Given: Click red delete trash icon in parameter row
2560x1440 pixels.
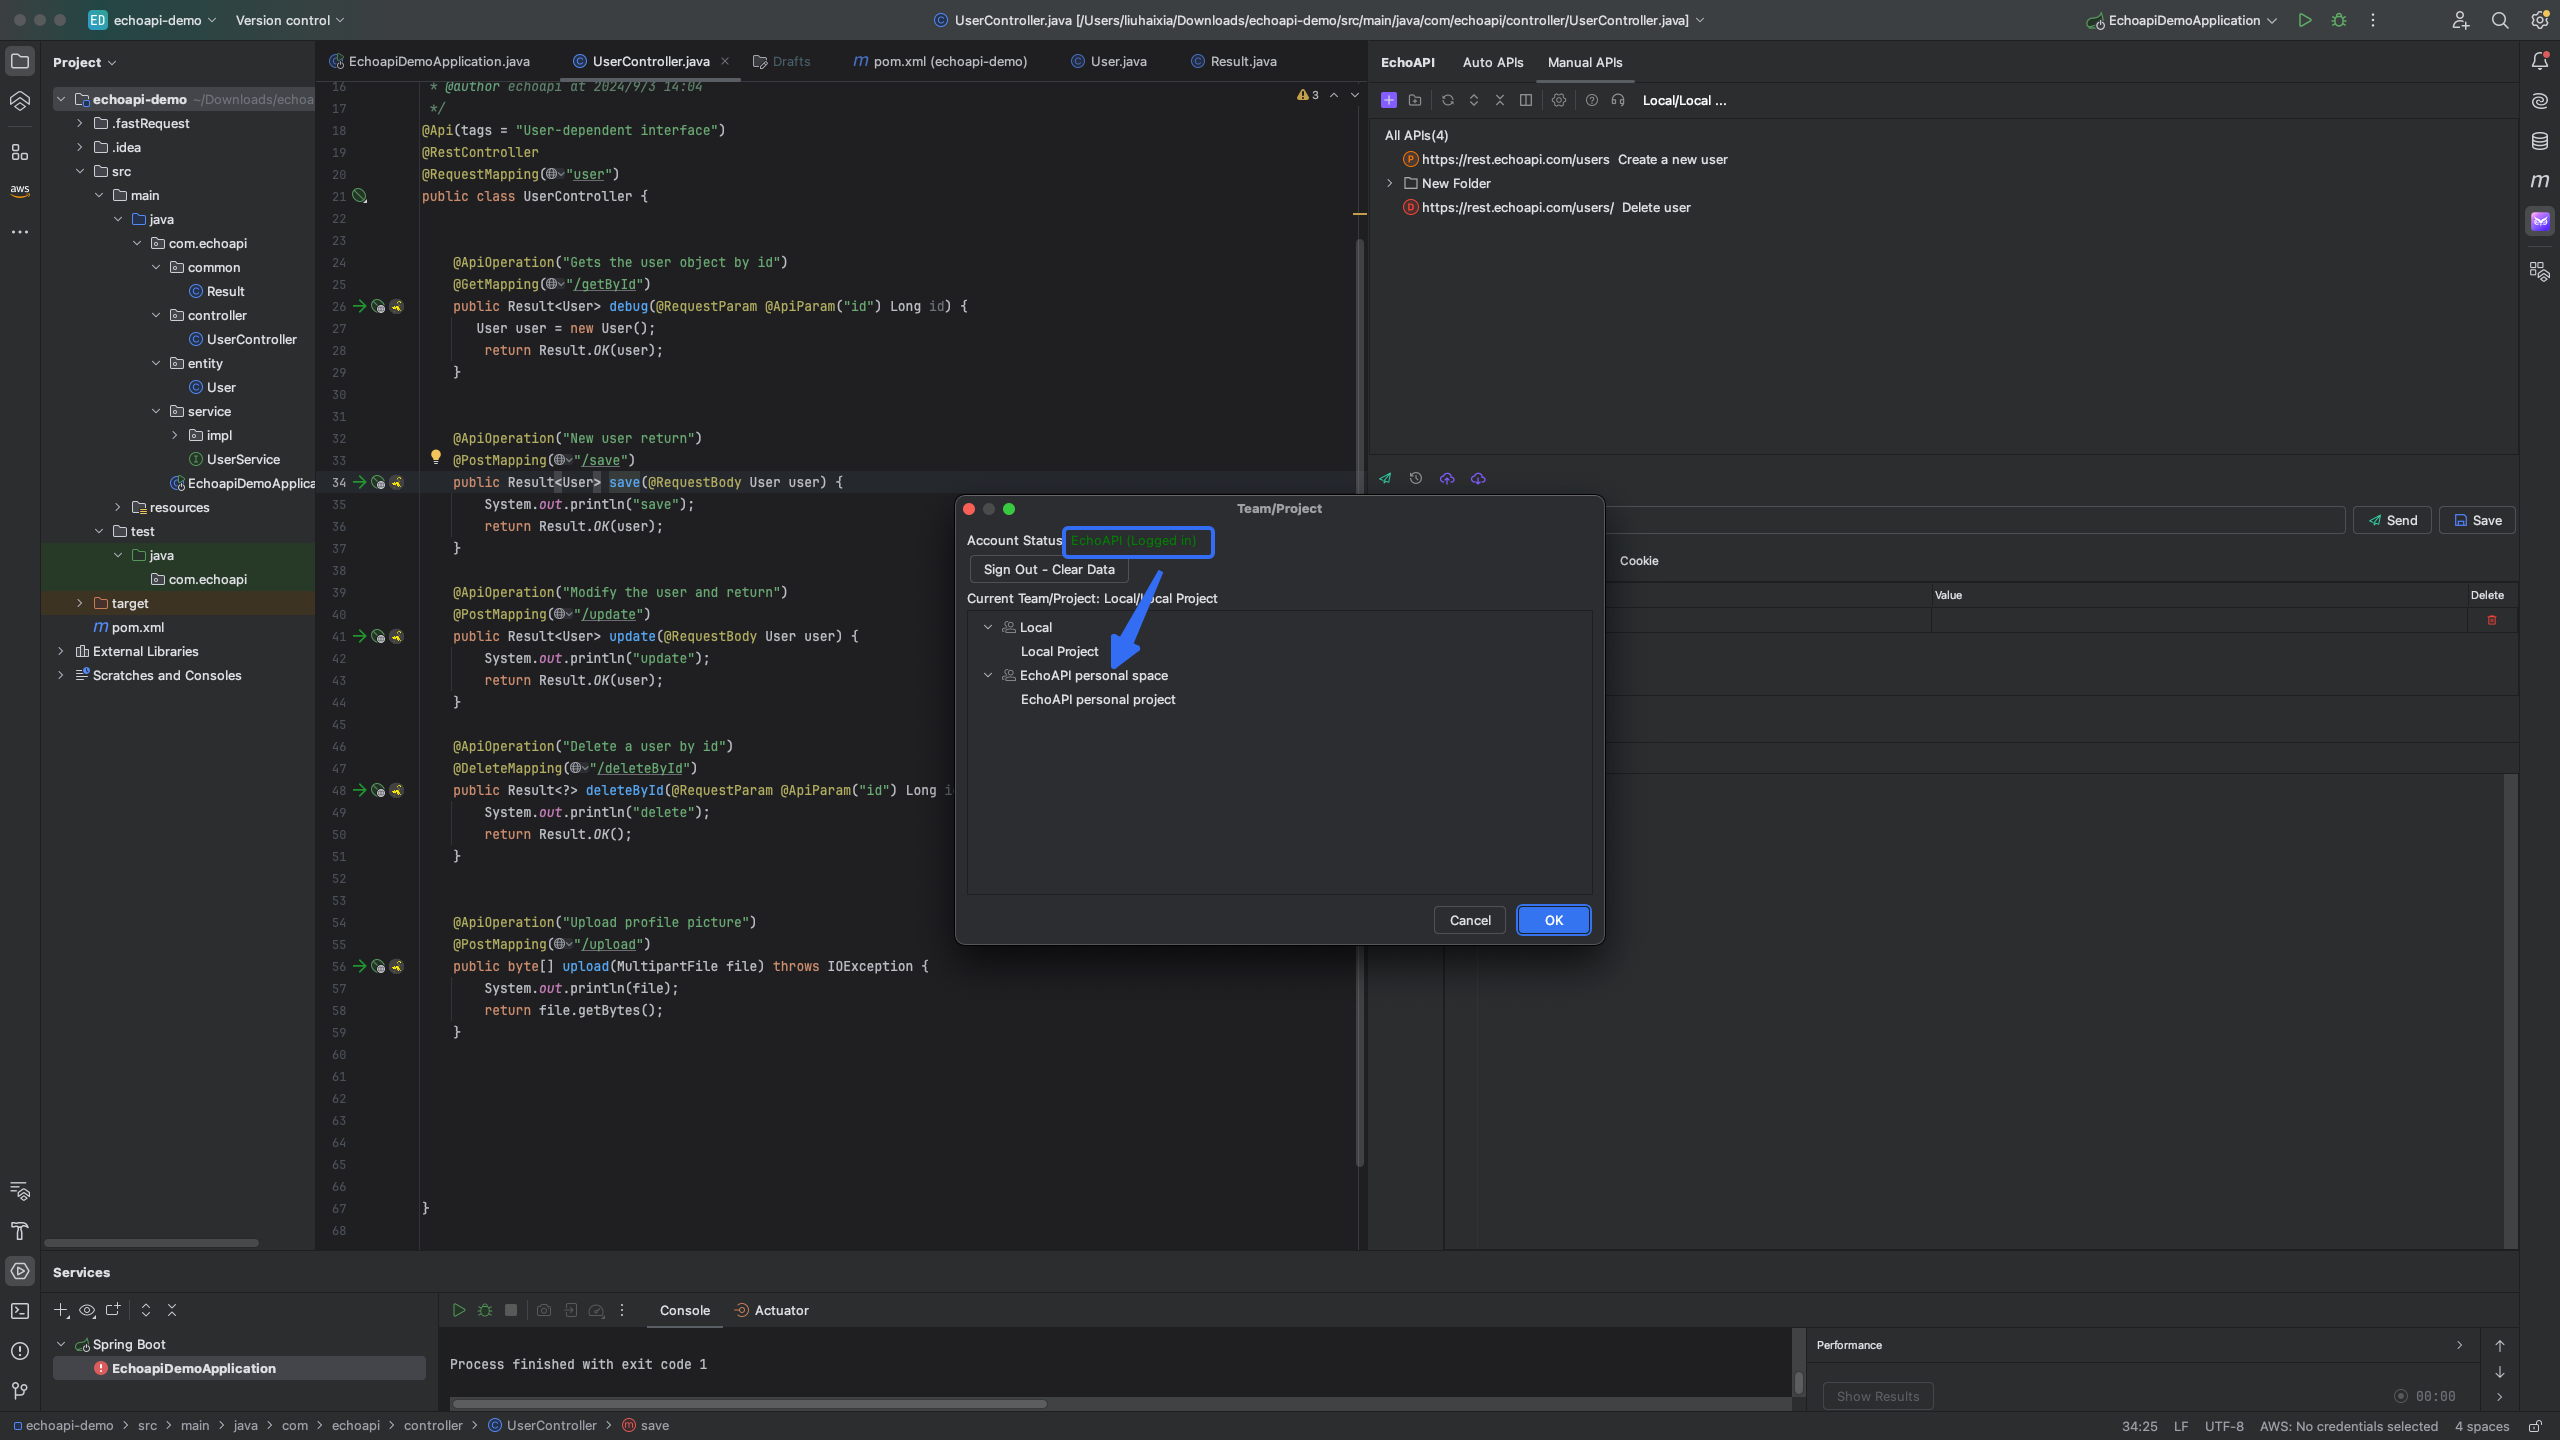Looking at the screenshot, I should point(2491,620).
